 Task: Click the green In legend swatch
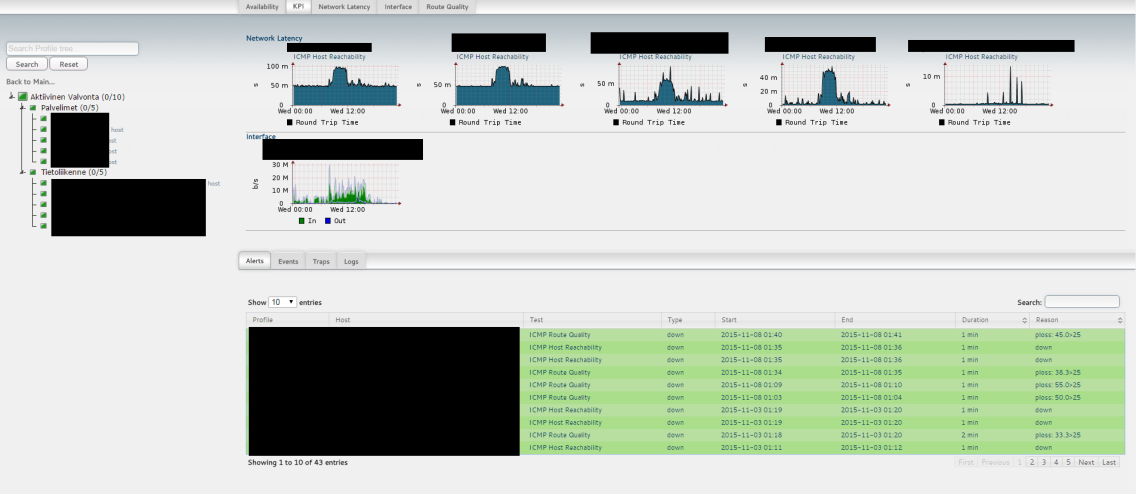click(301, 221)
